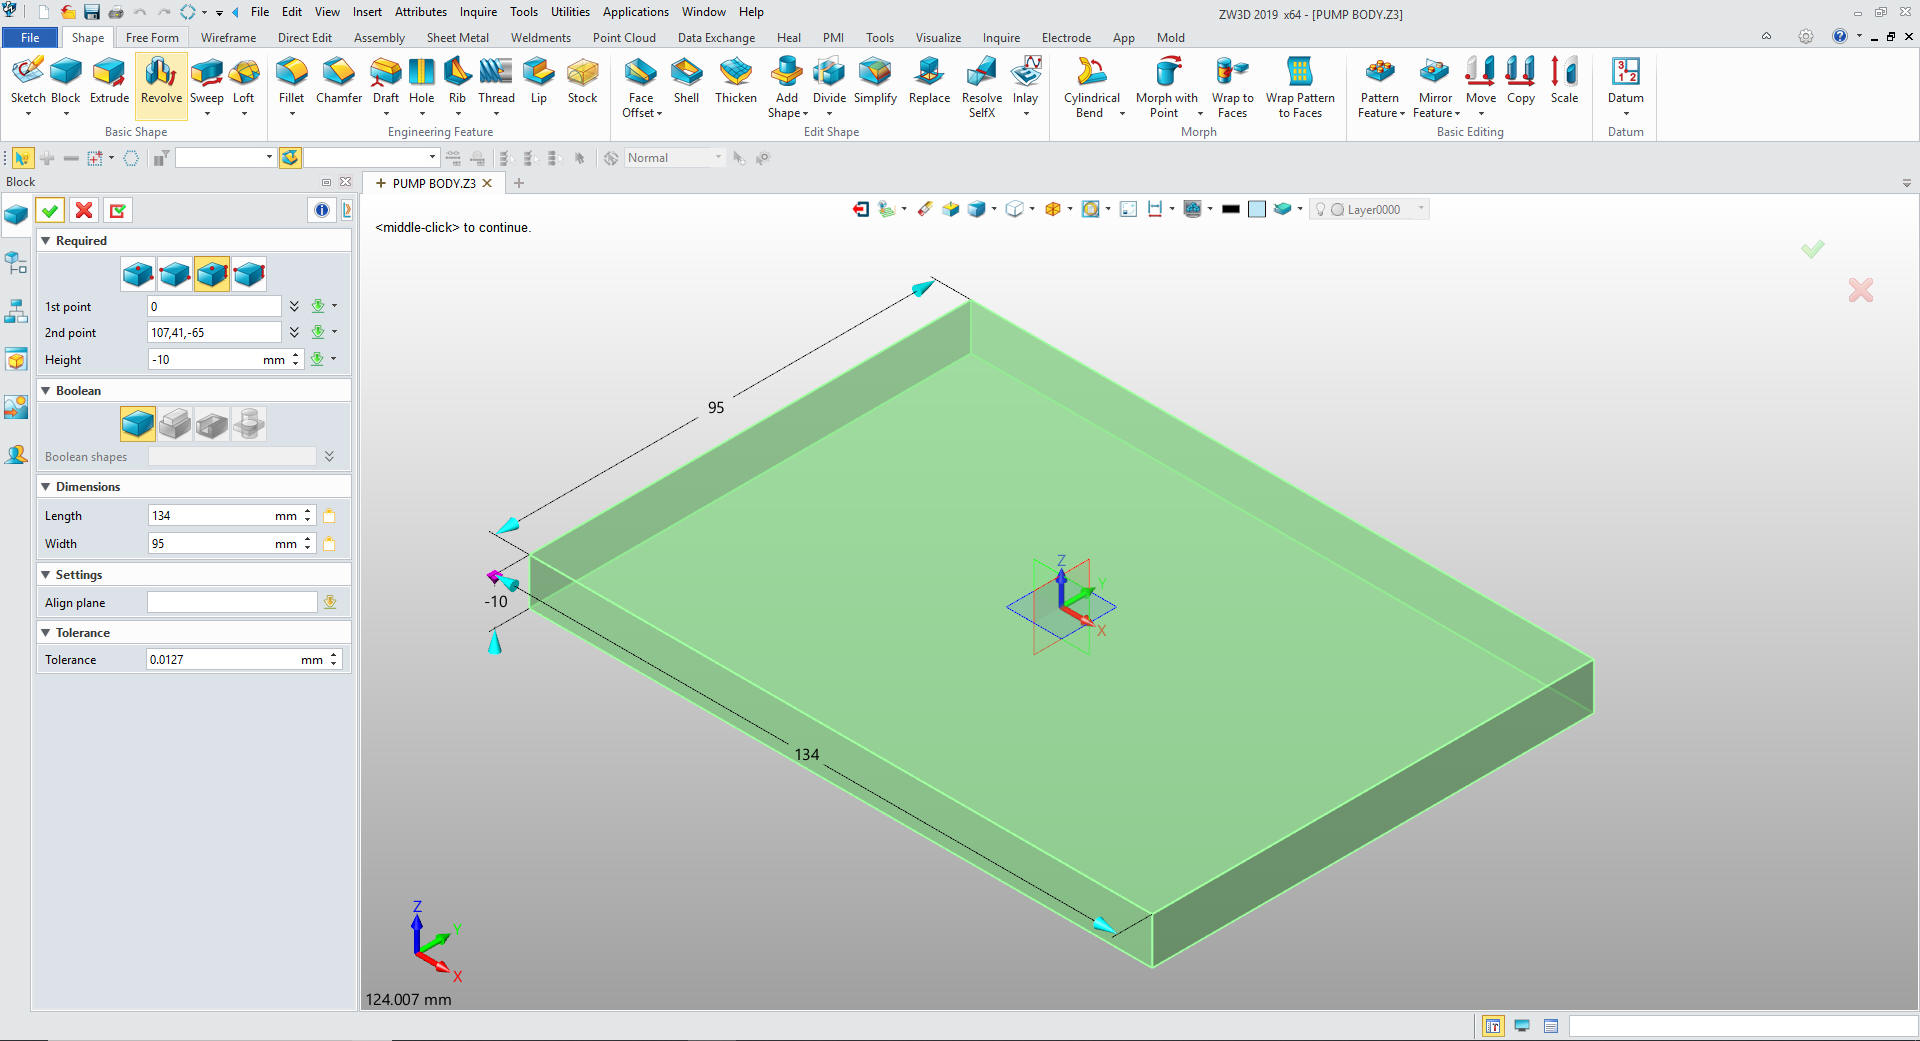This screenshot has height=1041, width=1920.
Task: Click Width stepper arrows
Action: [308, 543]
